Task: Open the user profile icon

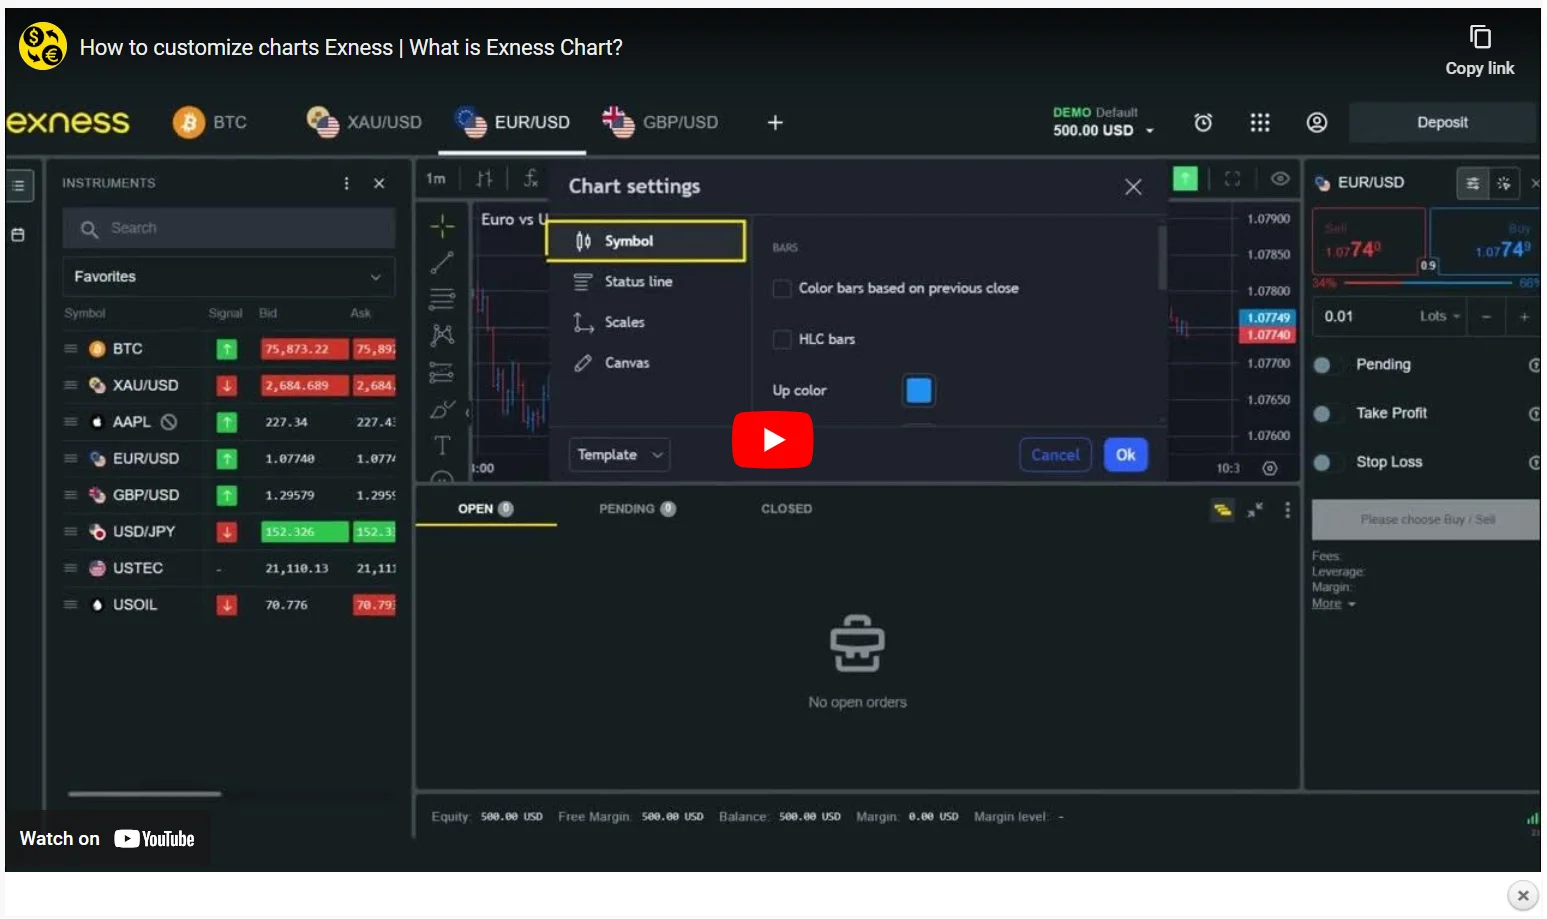Action: tap(1317, 122)
